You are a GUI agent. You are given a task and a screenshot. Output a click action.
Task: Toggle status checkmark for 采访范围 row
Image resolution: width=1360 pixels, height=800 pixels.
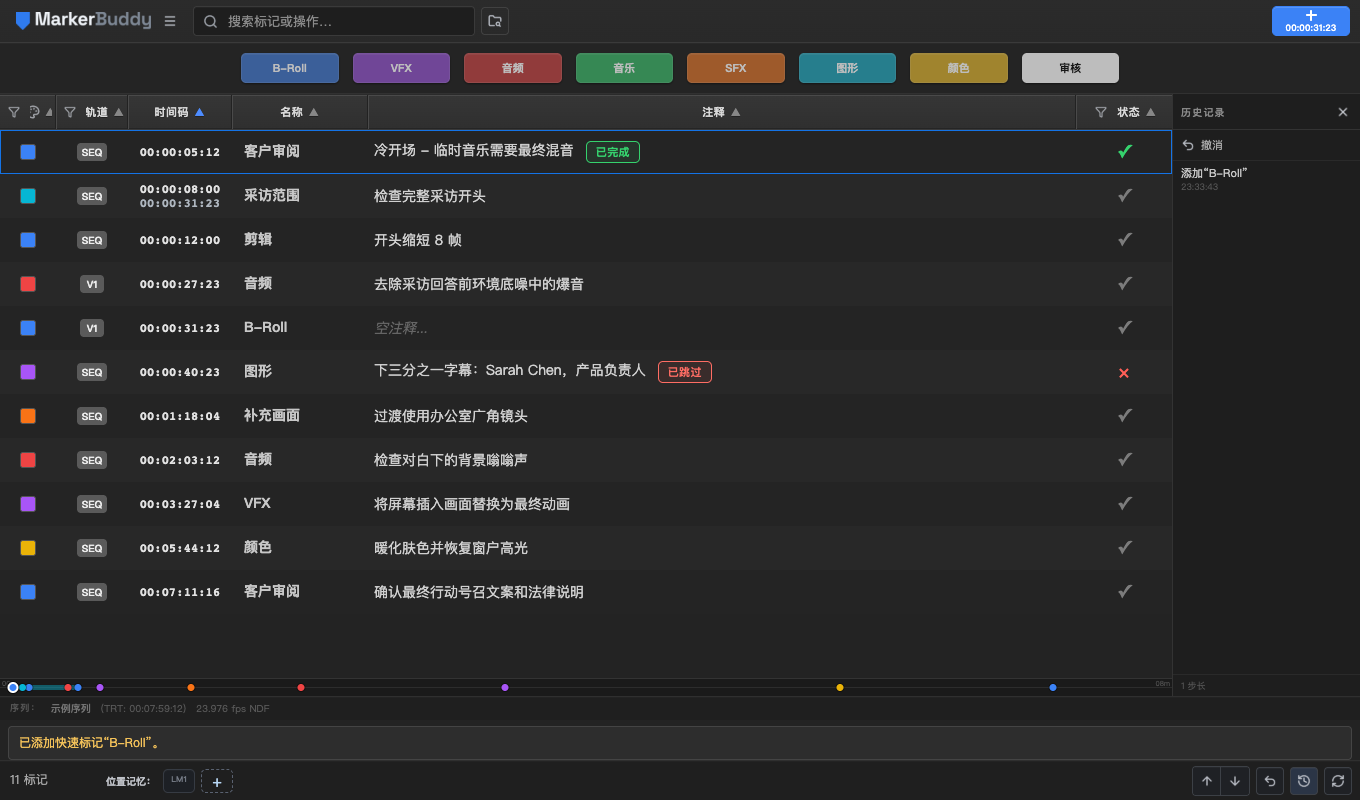1125,196
